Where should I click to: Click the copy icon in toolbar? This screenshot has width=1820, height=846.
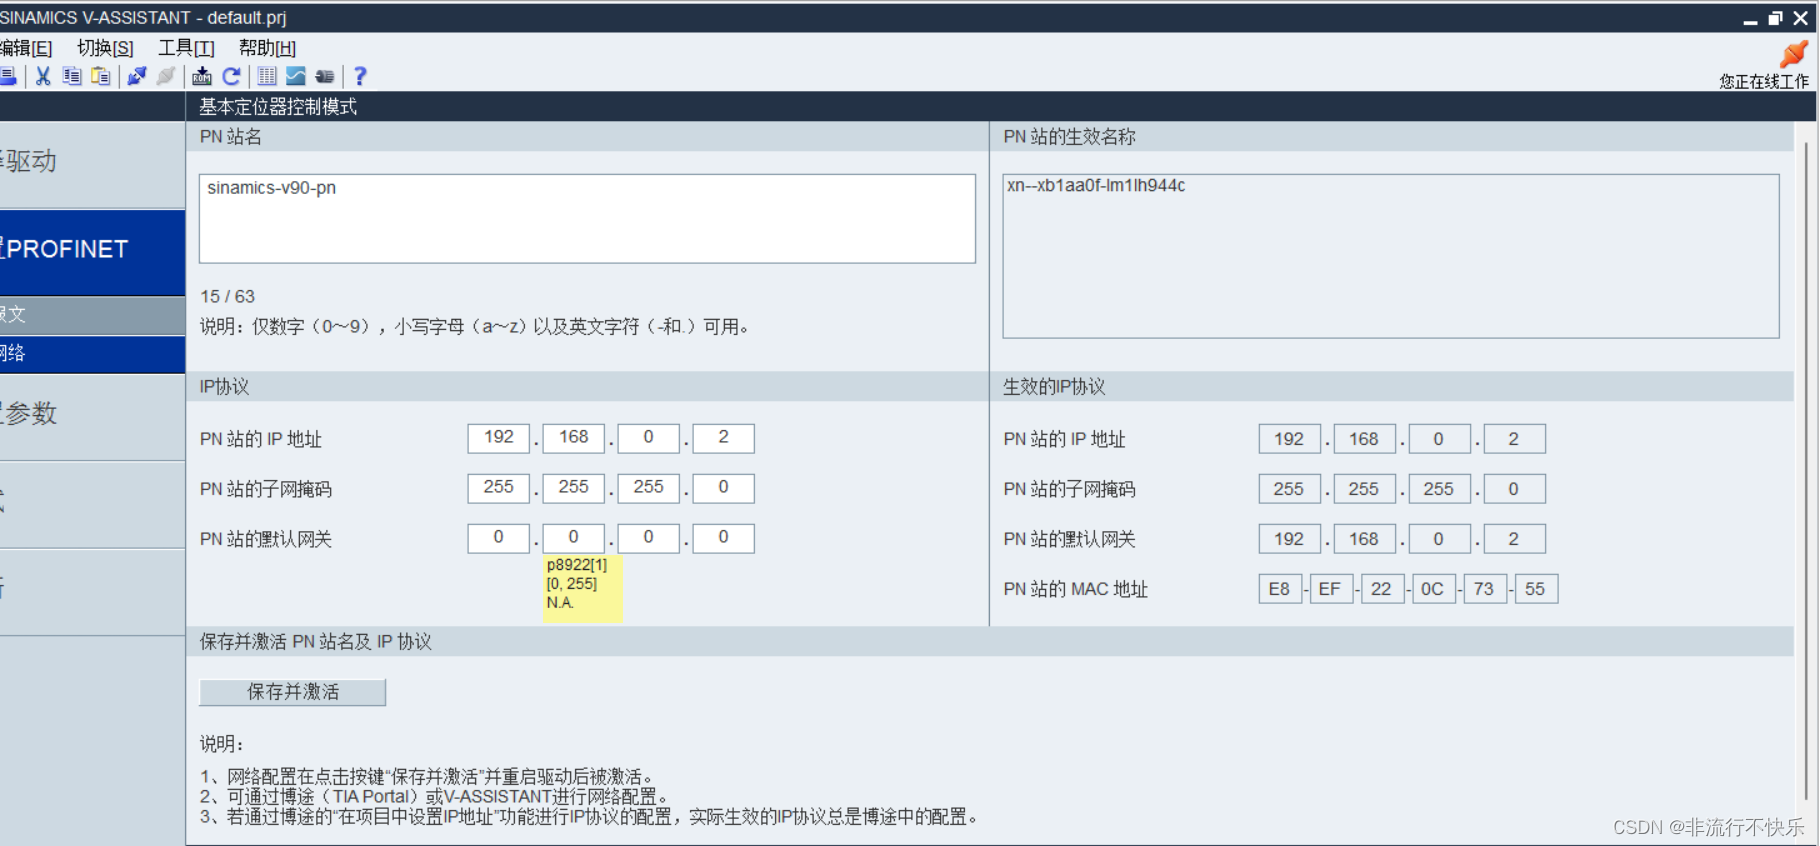[72, 76]
